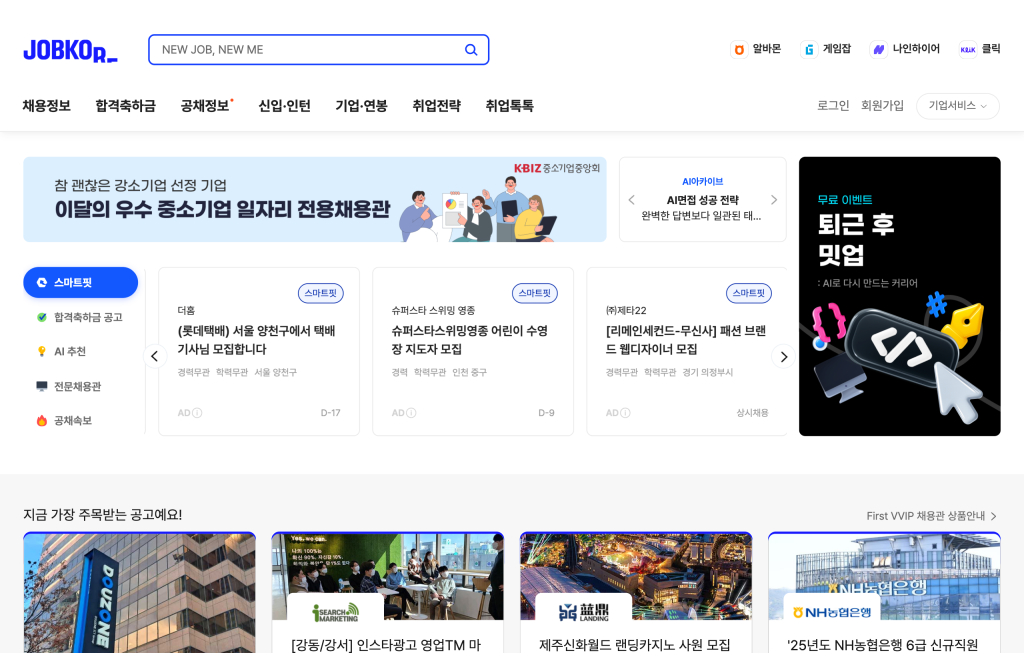Click the 로그인 link
Viewport: 1024px width, 653px height.
[x=833, y=106]
